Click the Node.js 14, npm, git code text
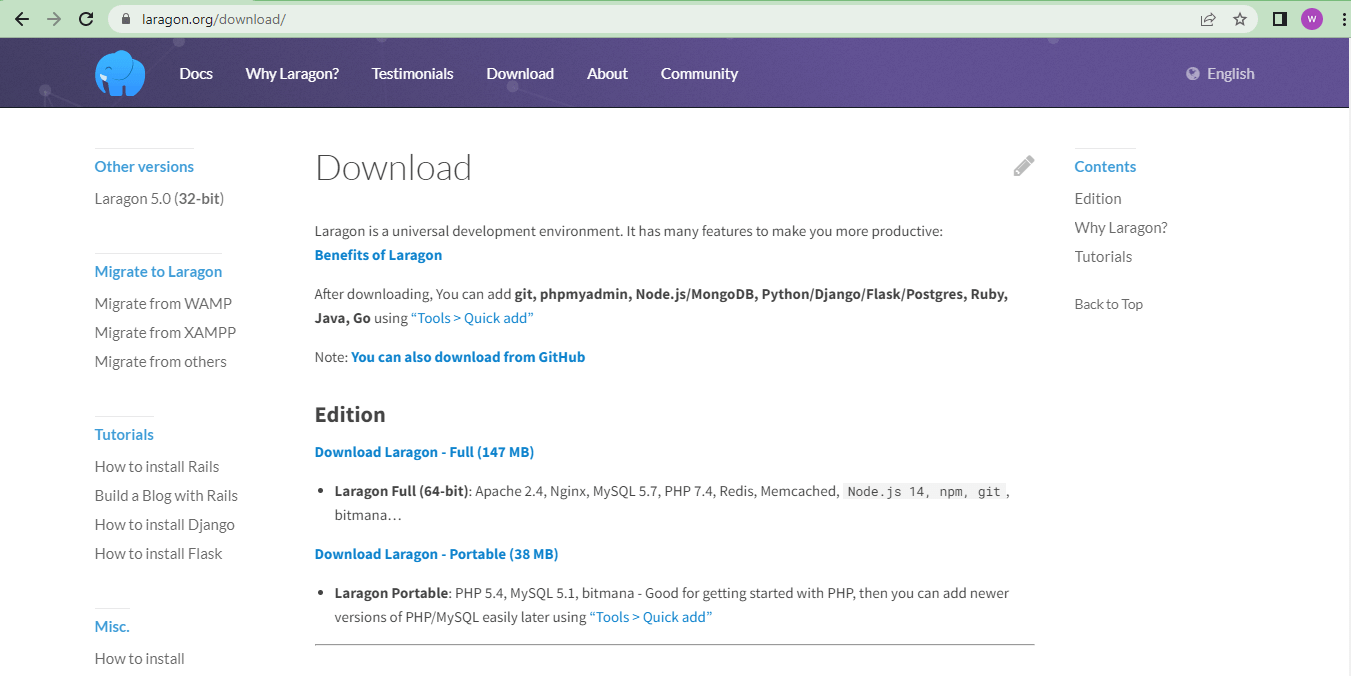The image size is (1351, 676). pos(924,492)
